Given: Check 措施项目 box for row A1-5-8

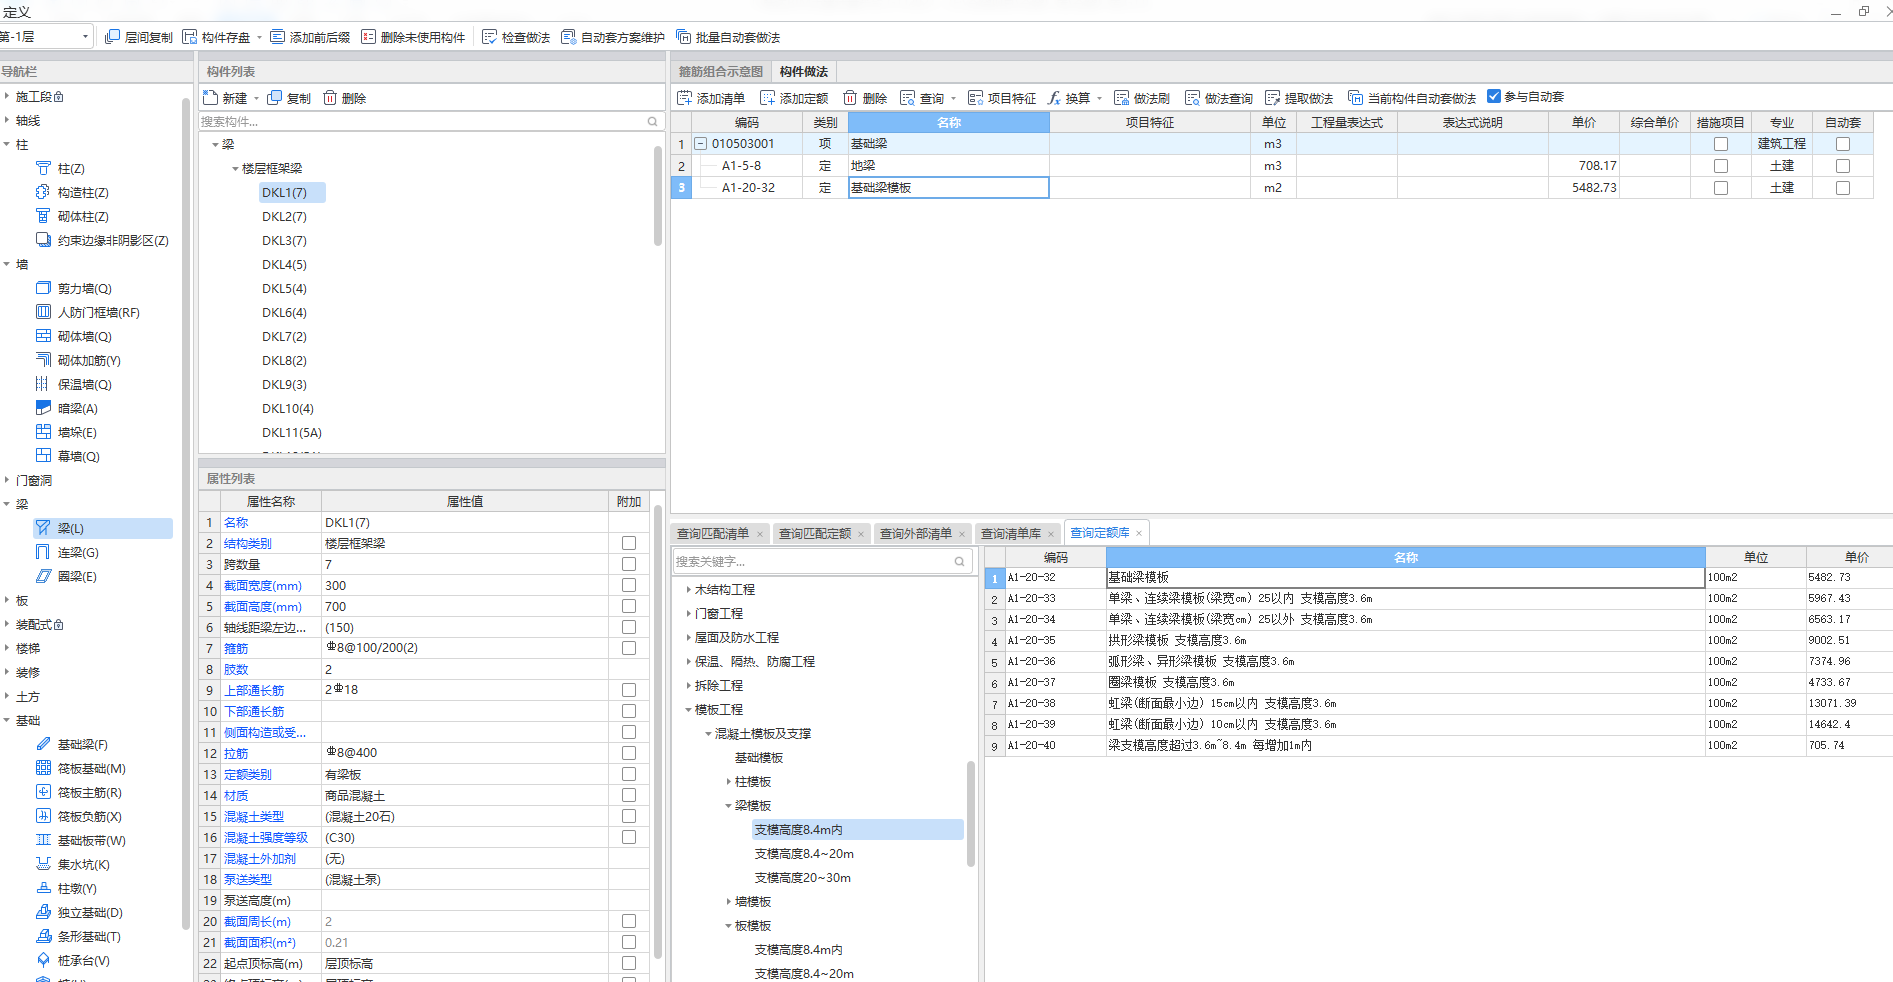Looking at the screenshot, I should [1721, 166].
